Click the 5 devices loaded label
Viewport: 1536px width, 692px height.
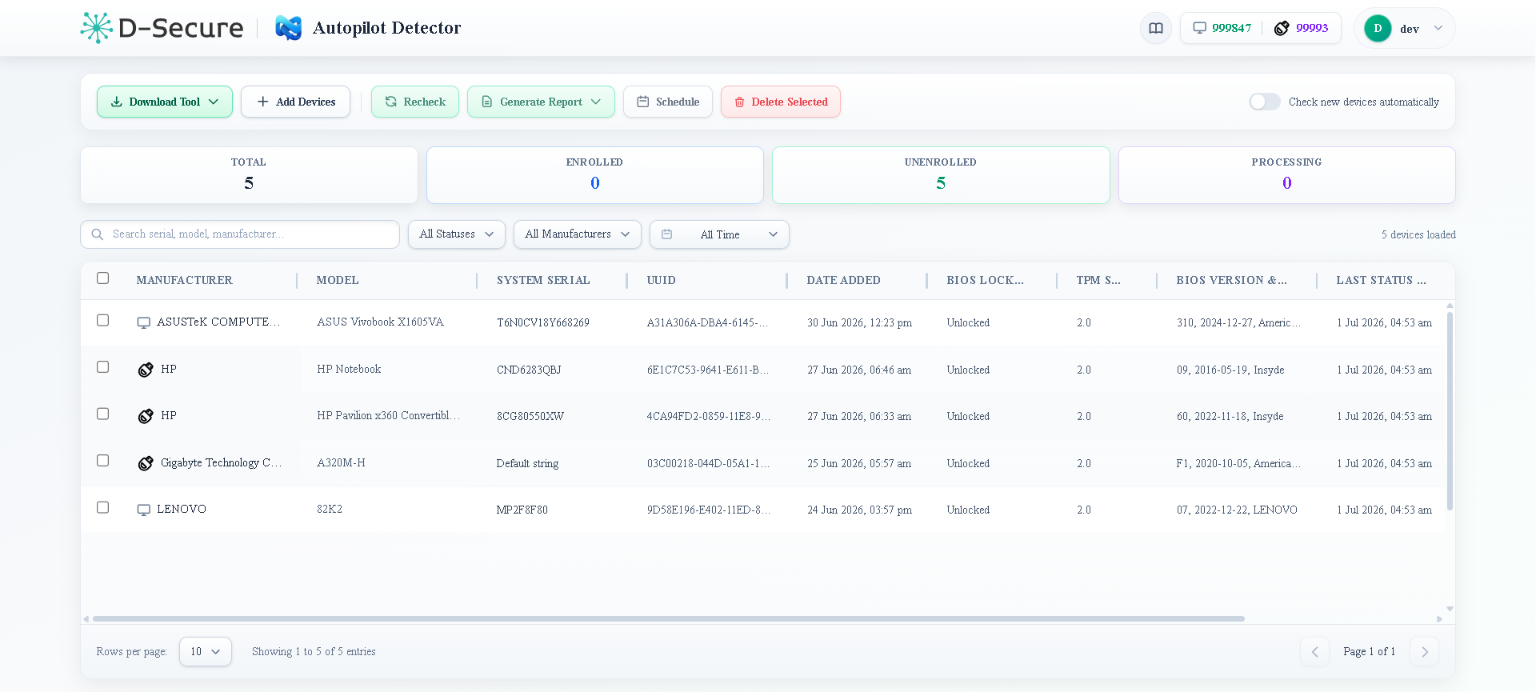click(1418, 235)
